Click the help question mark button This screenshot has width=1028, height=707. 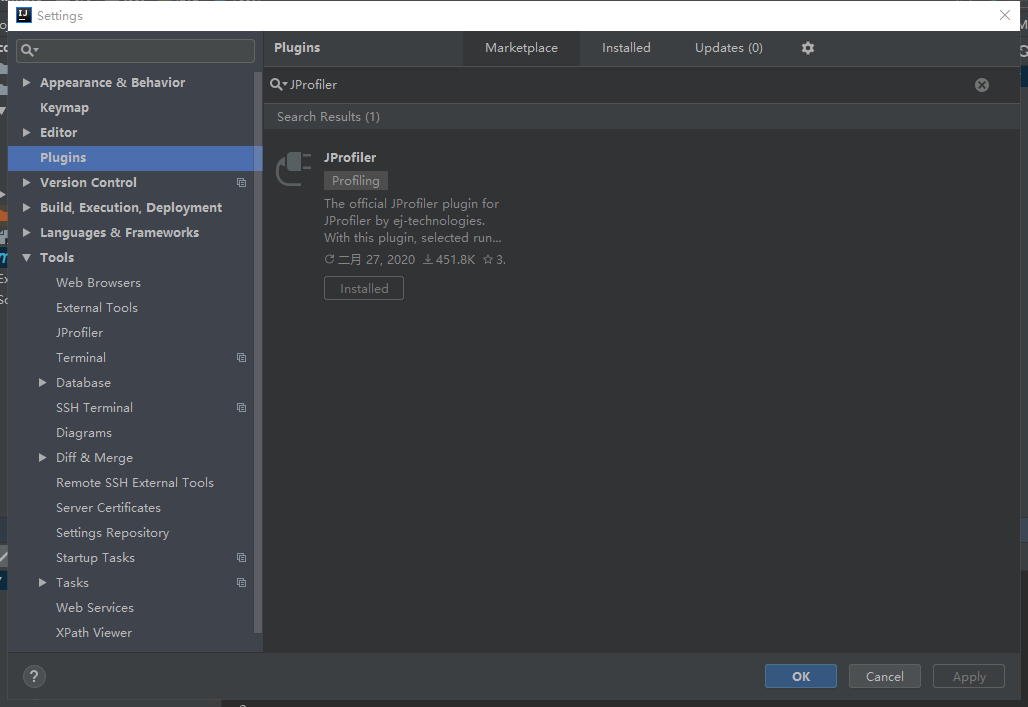[x=34, y=676]
